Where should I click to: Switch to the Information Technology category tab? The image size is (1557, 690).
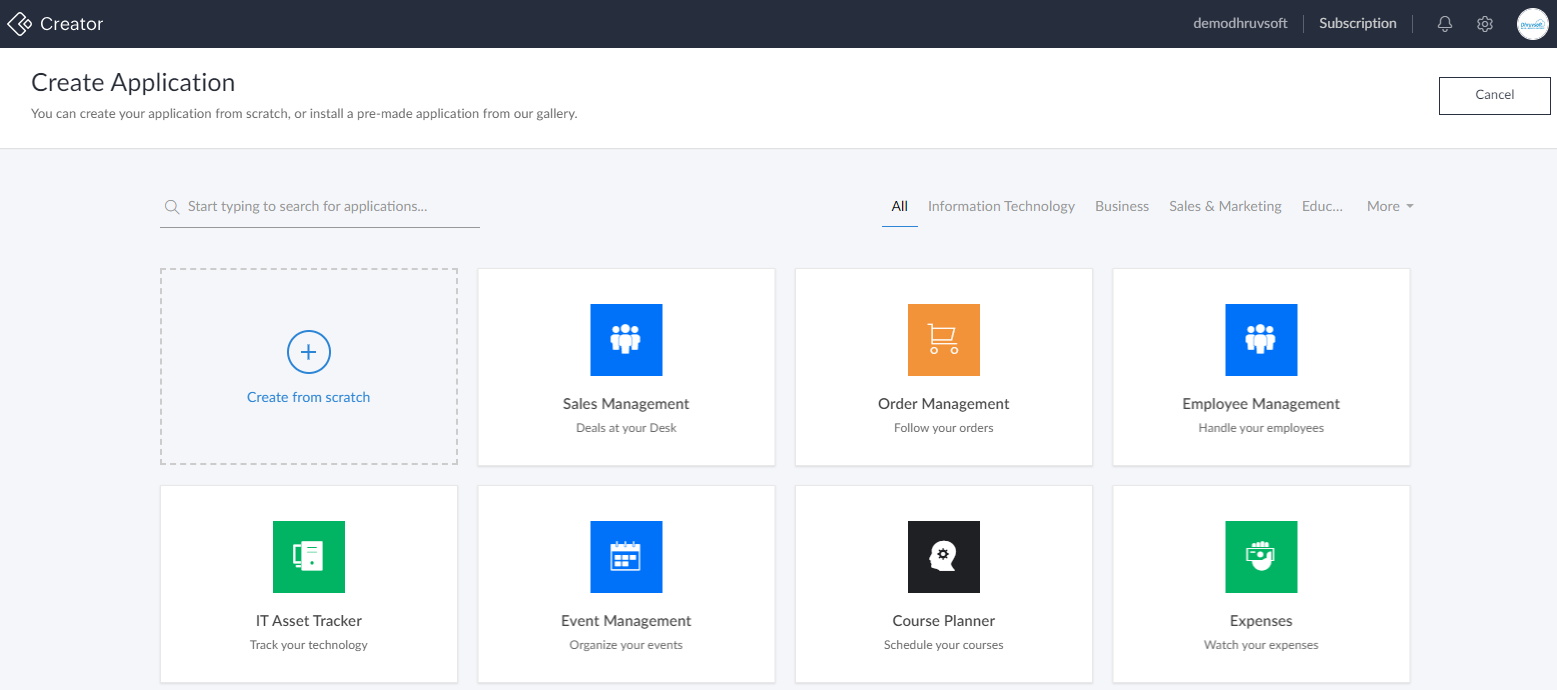click(x=1001, y=206)
